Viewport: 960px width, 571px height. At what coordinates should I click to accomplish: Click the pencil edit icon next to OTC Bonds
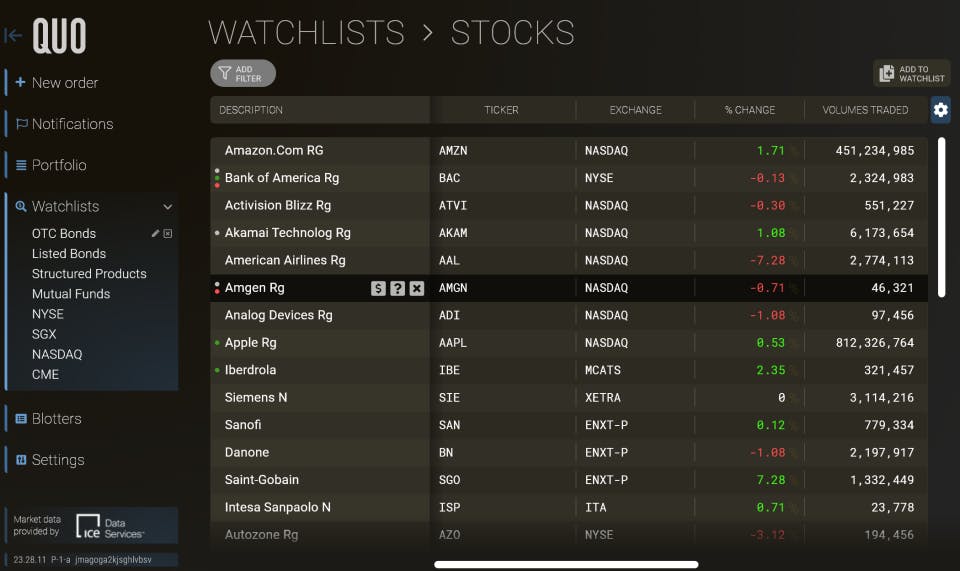pos(156,233)
